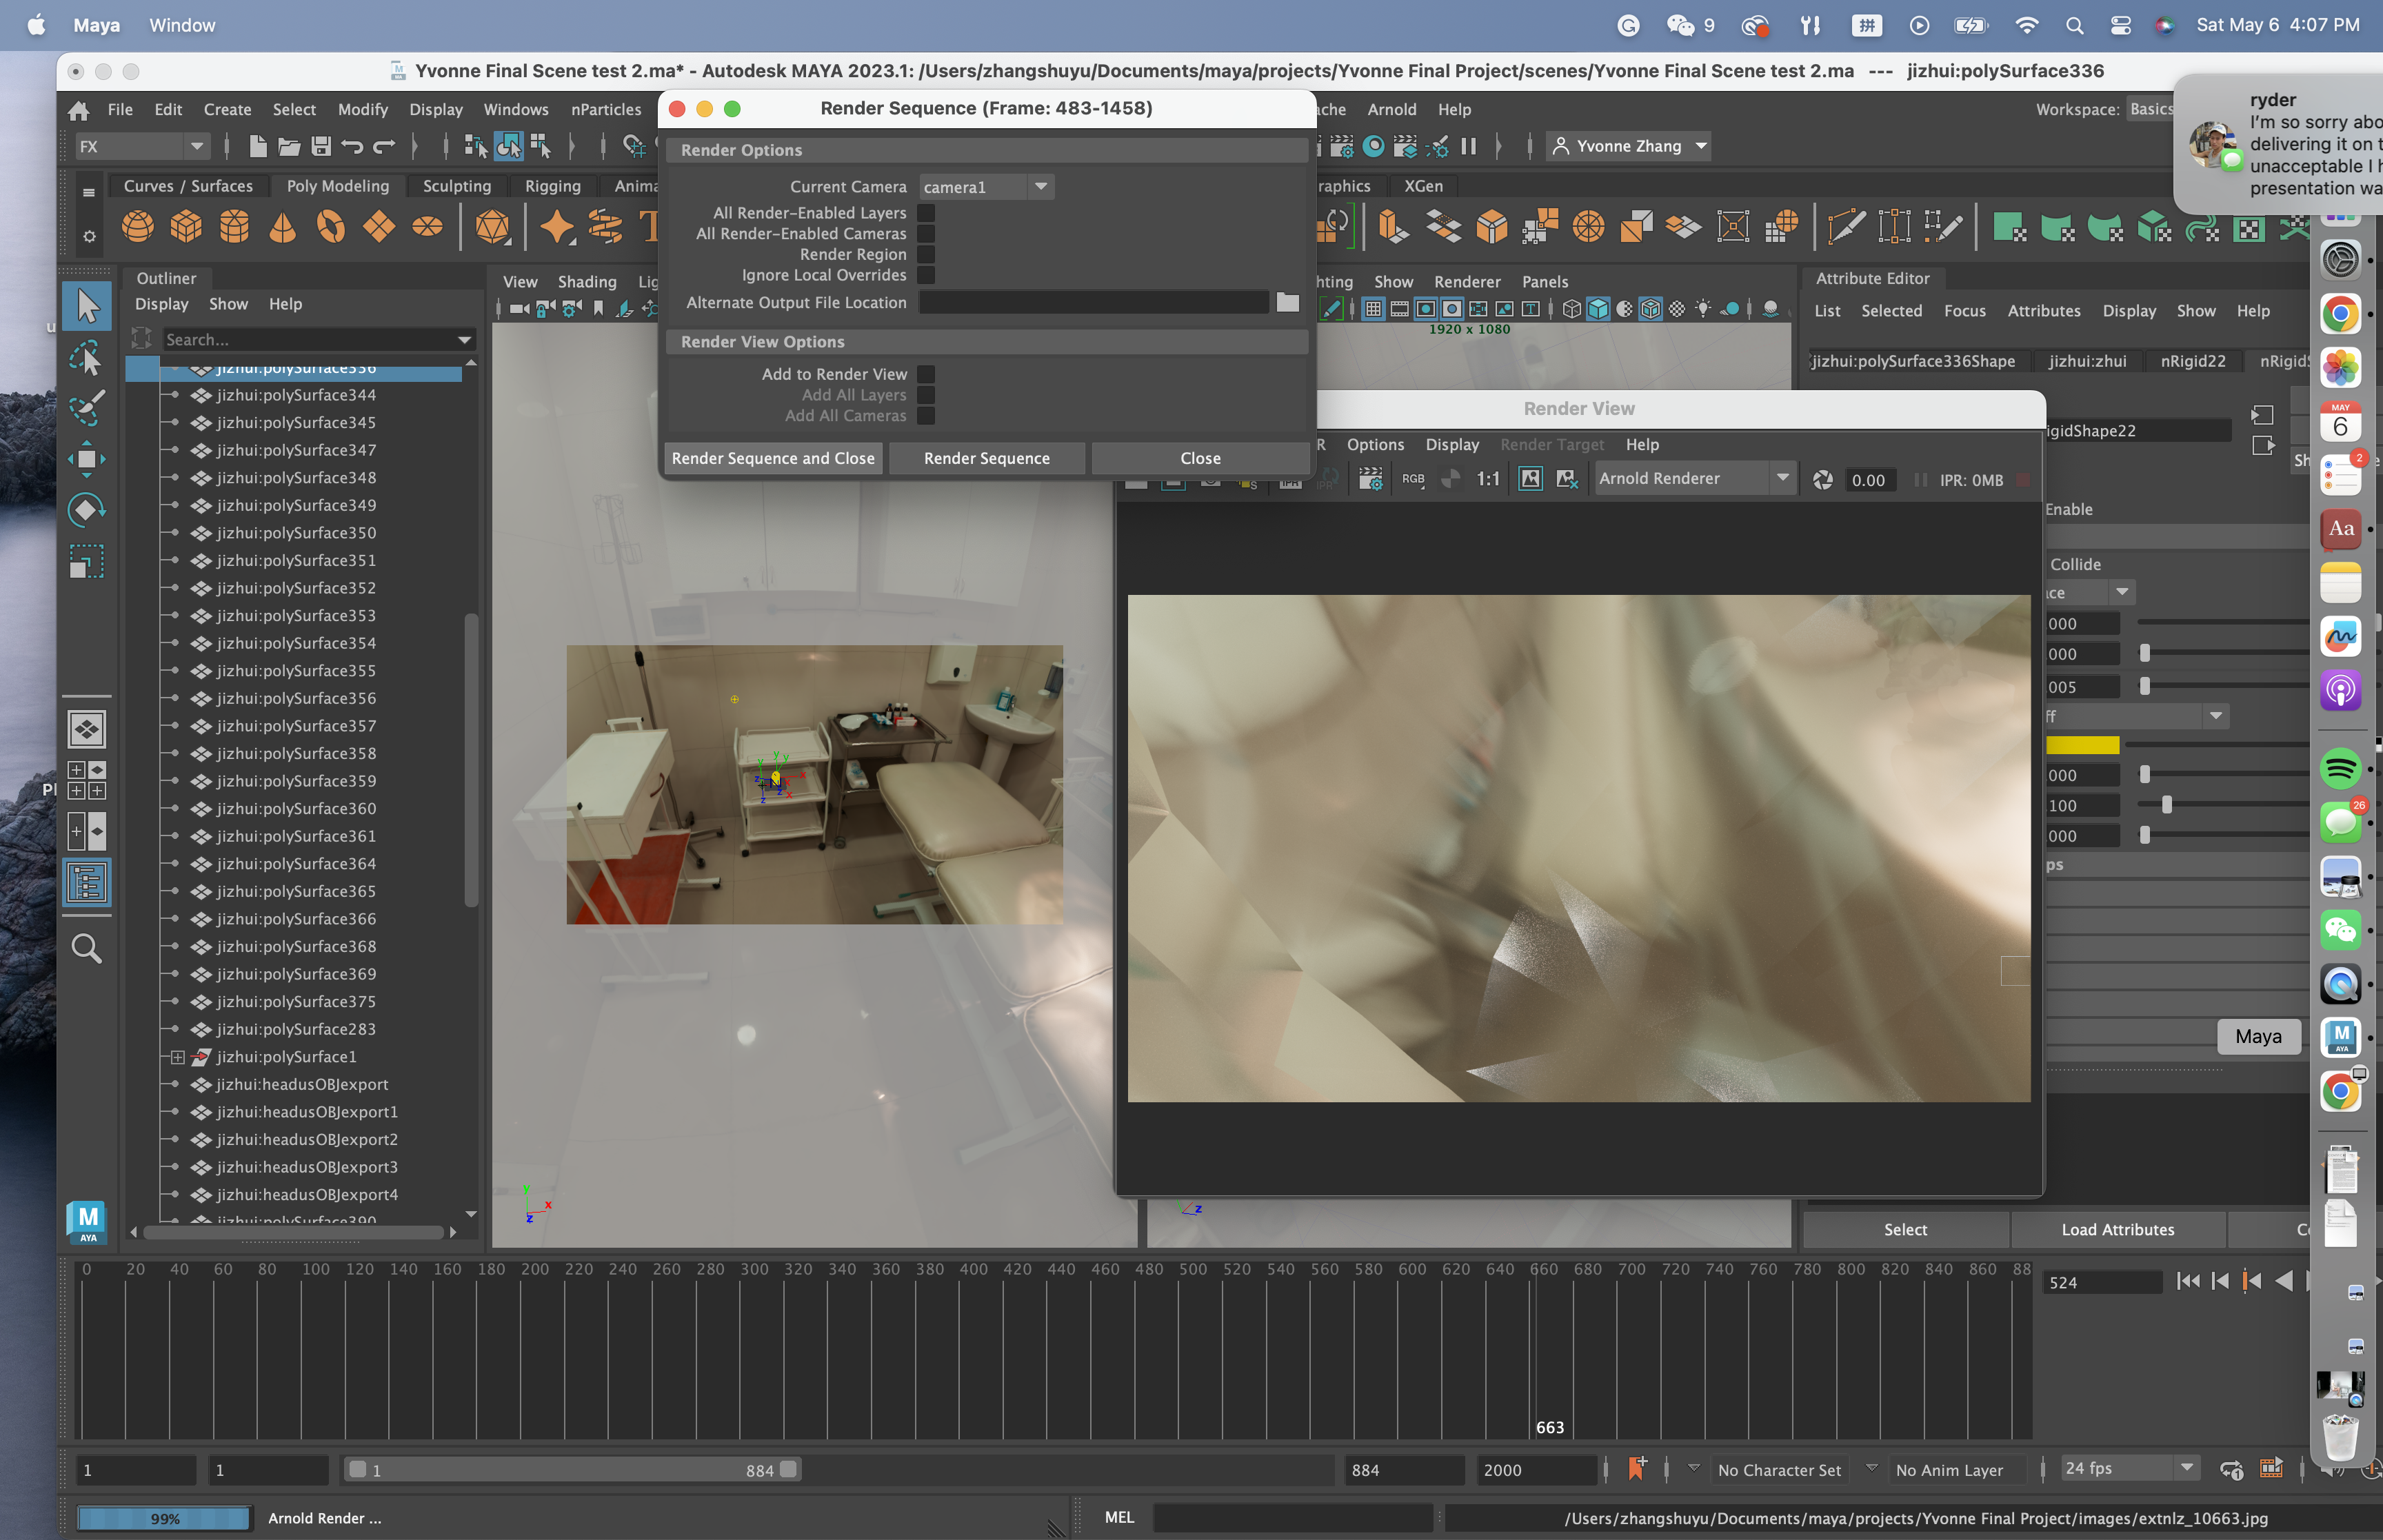This screenshot has width=2383, height=1540.
Task: Click the Select button in Attribute Editor
Action: (1905, 1230)
